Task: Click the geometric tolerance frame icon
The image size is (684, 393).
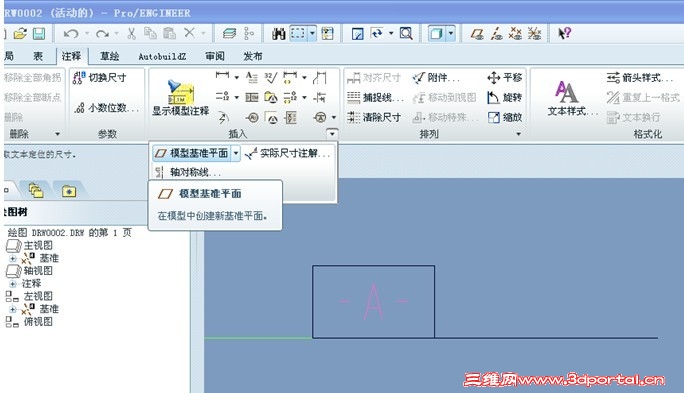Action: tap(252, 97)
